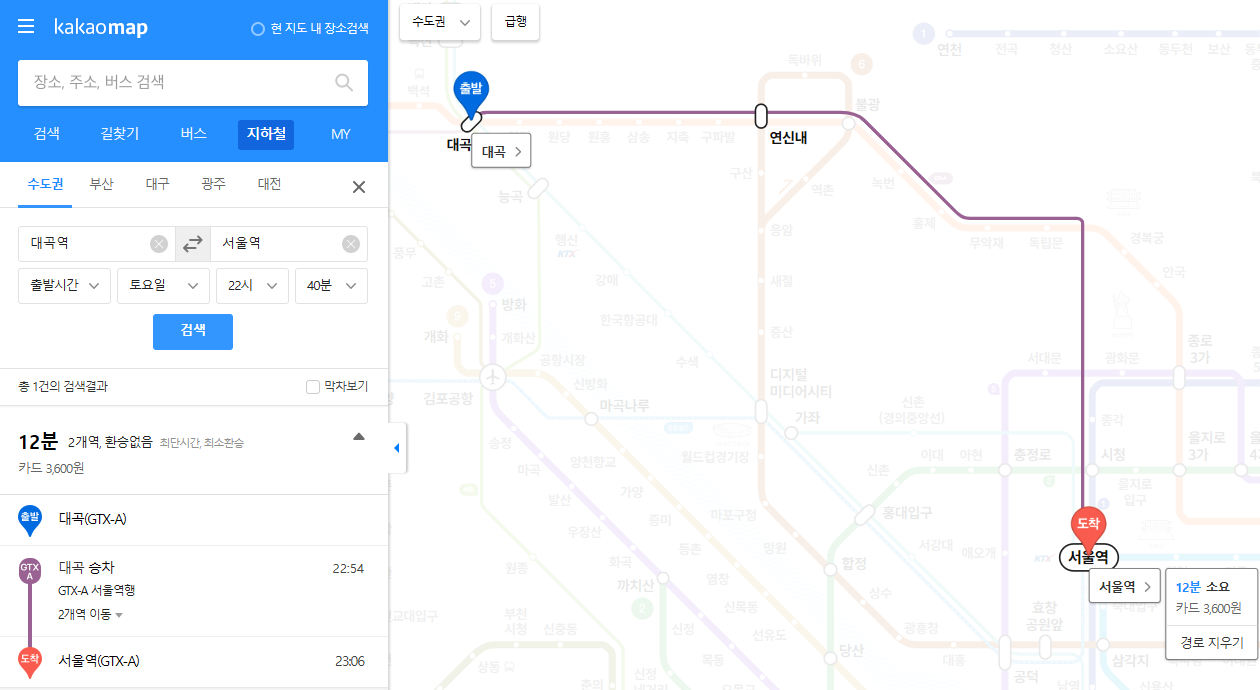Select the 광주 region tab
Screen dimensions: 1260x690
click(x=214, y=185)
